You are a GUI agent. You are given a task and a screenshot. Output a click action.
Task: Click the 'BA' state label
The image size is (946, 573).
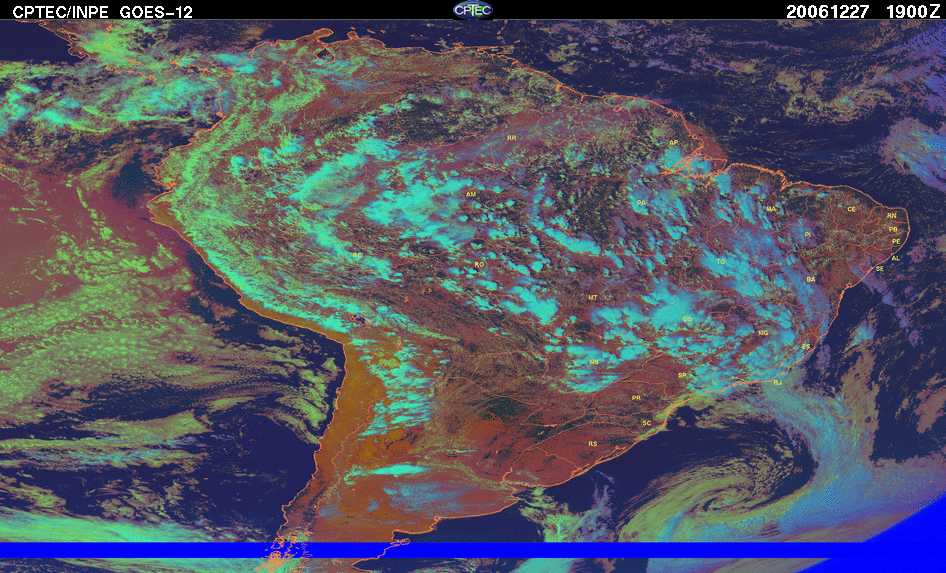point(811,280)
